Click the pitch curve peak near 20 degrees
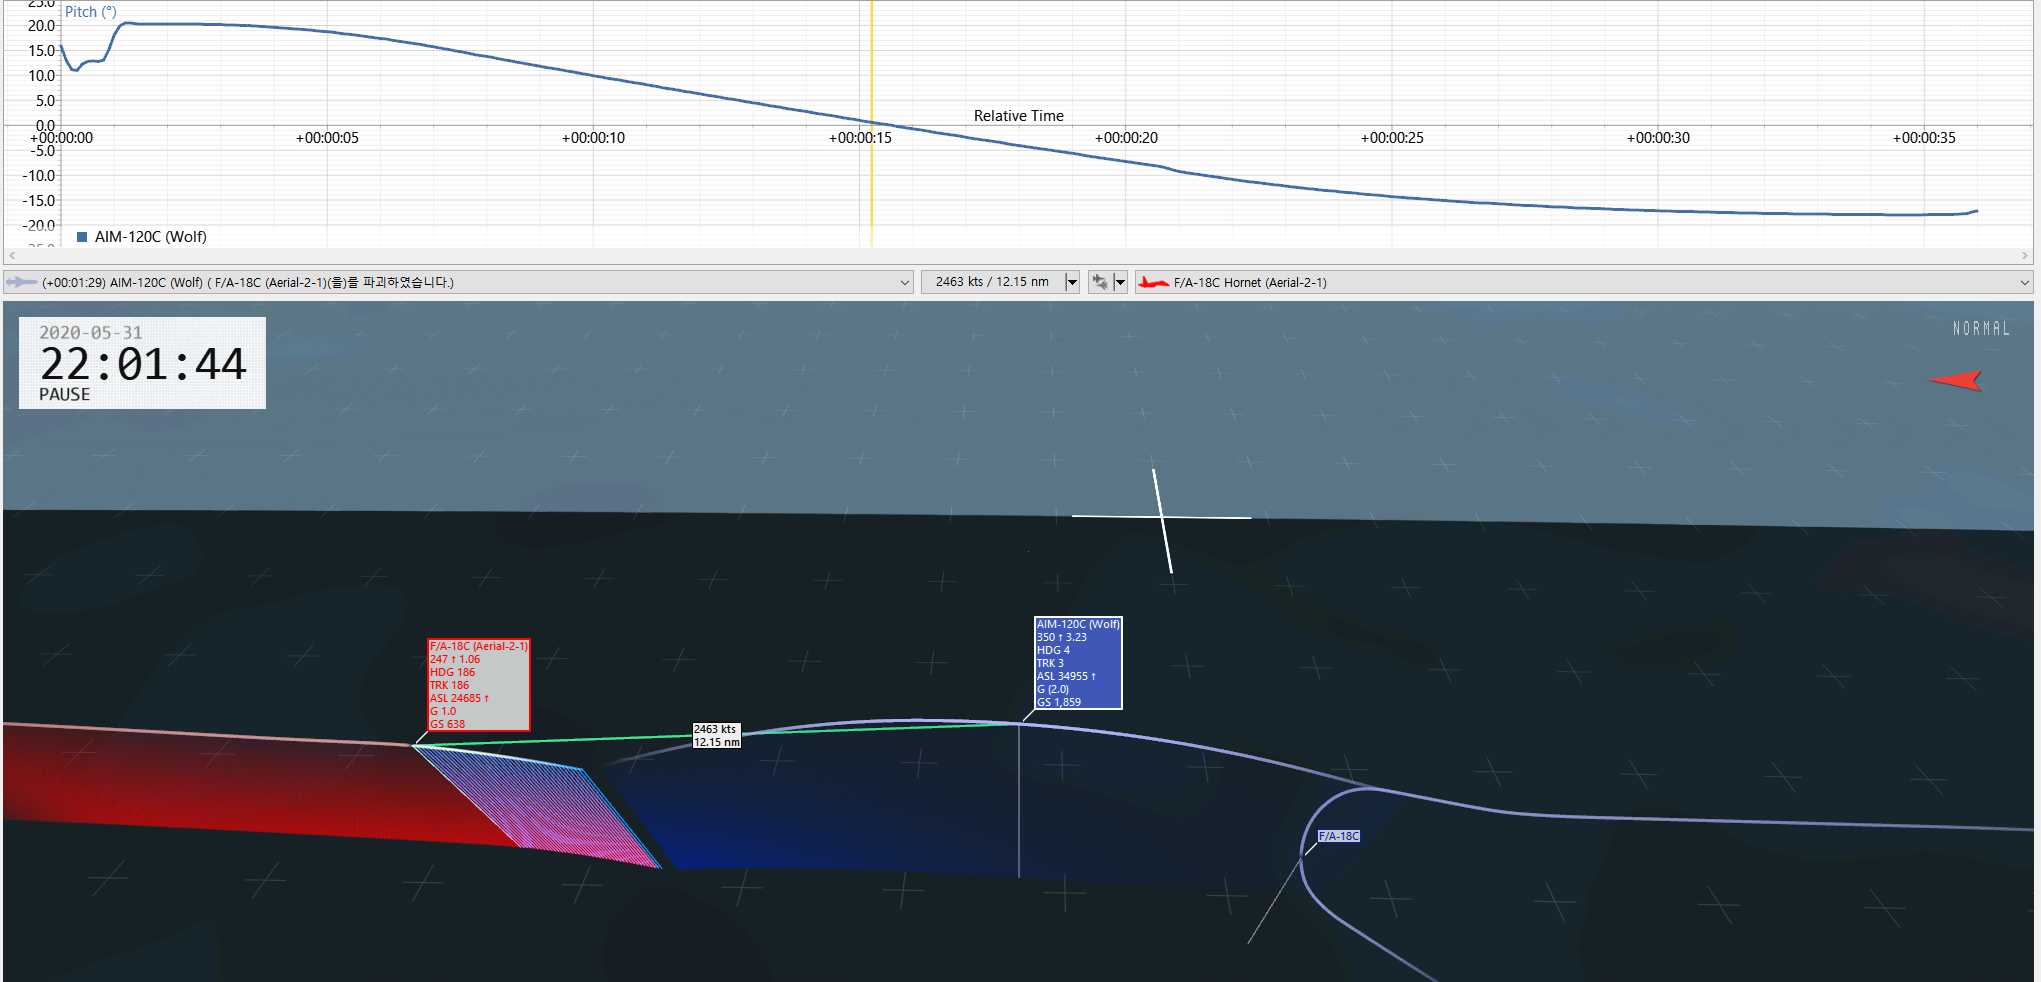 tap(128, 23)
